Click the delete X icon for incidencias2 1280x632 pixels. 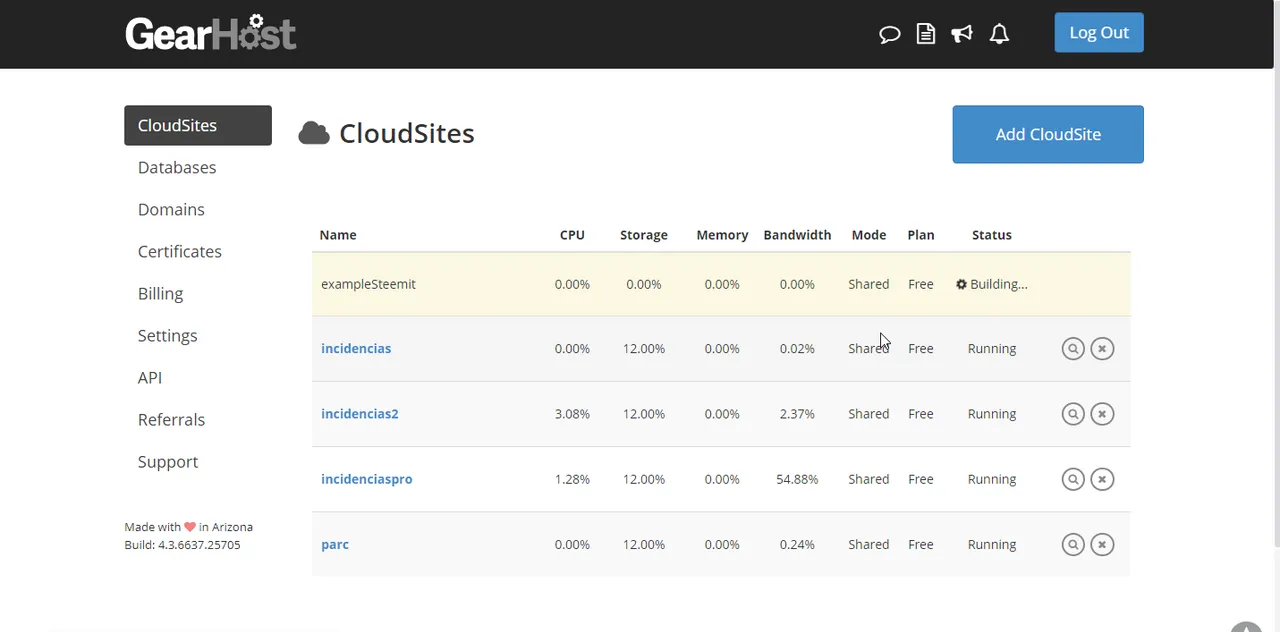1102,414
